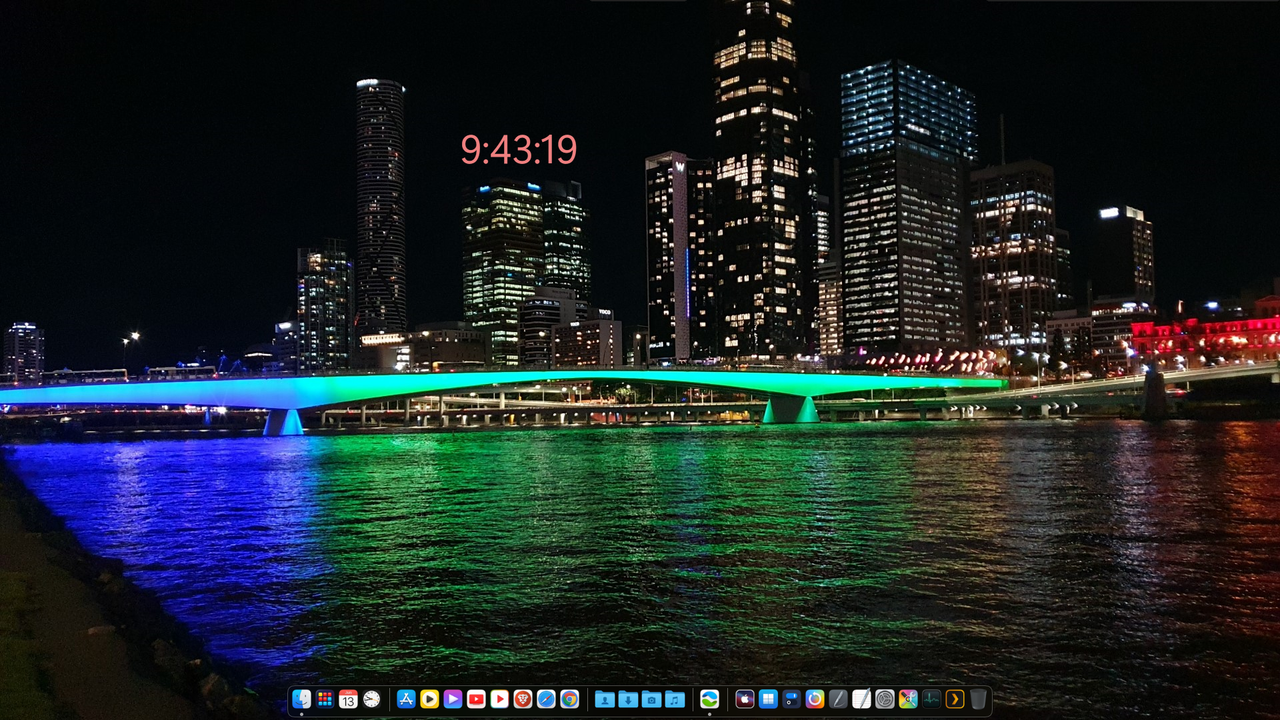The width and height of the screenshot is (1280, 720).
Task: Open the Trash
Action: 976,702
